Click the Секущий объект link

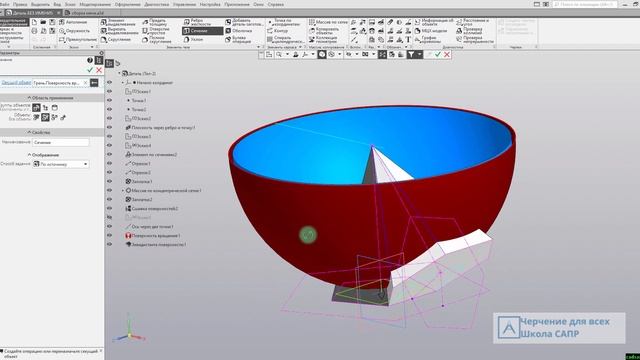16,82
